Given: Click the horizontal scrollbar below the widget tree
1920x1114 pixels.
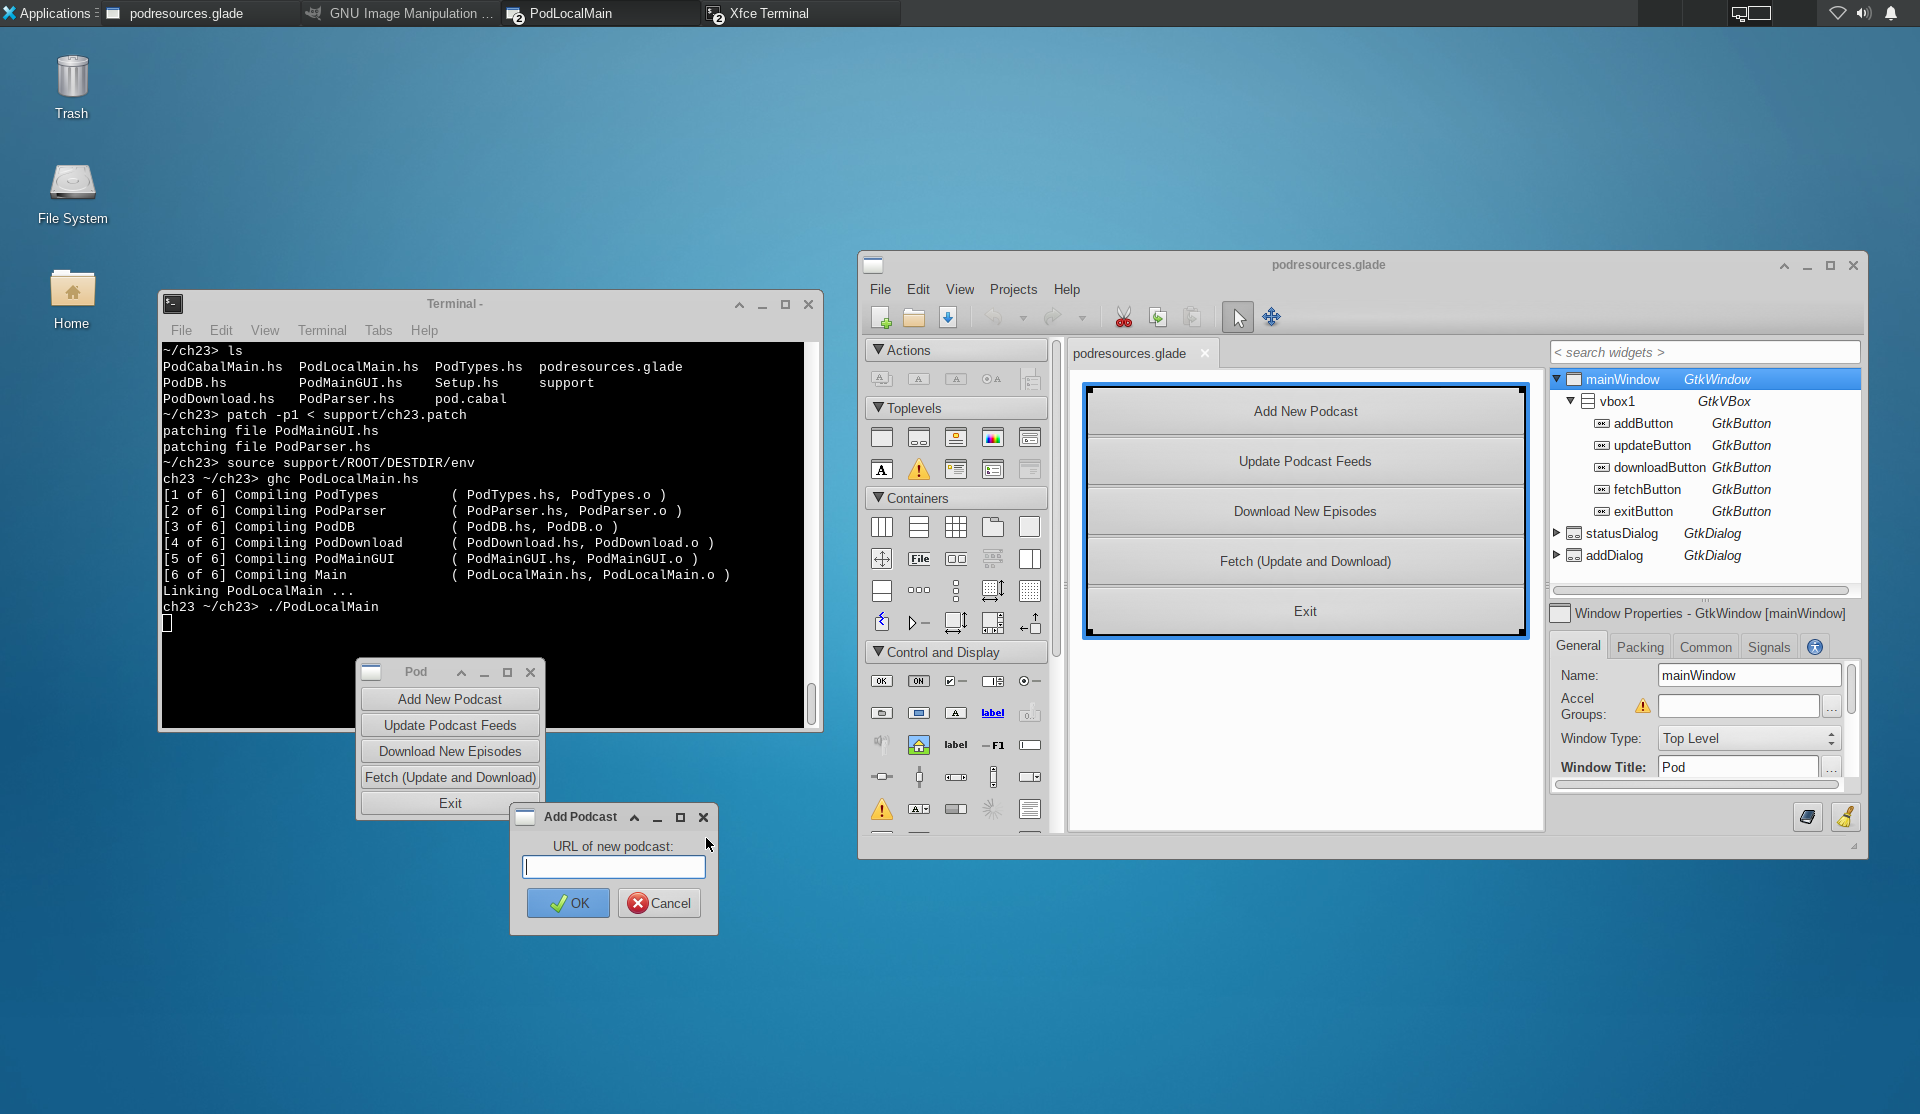Looking at the screenshot, I should point(1700,590).
